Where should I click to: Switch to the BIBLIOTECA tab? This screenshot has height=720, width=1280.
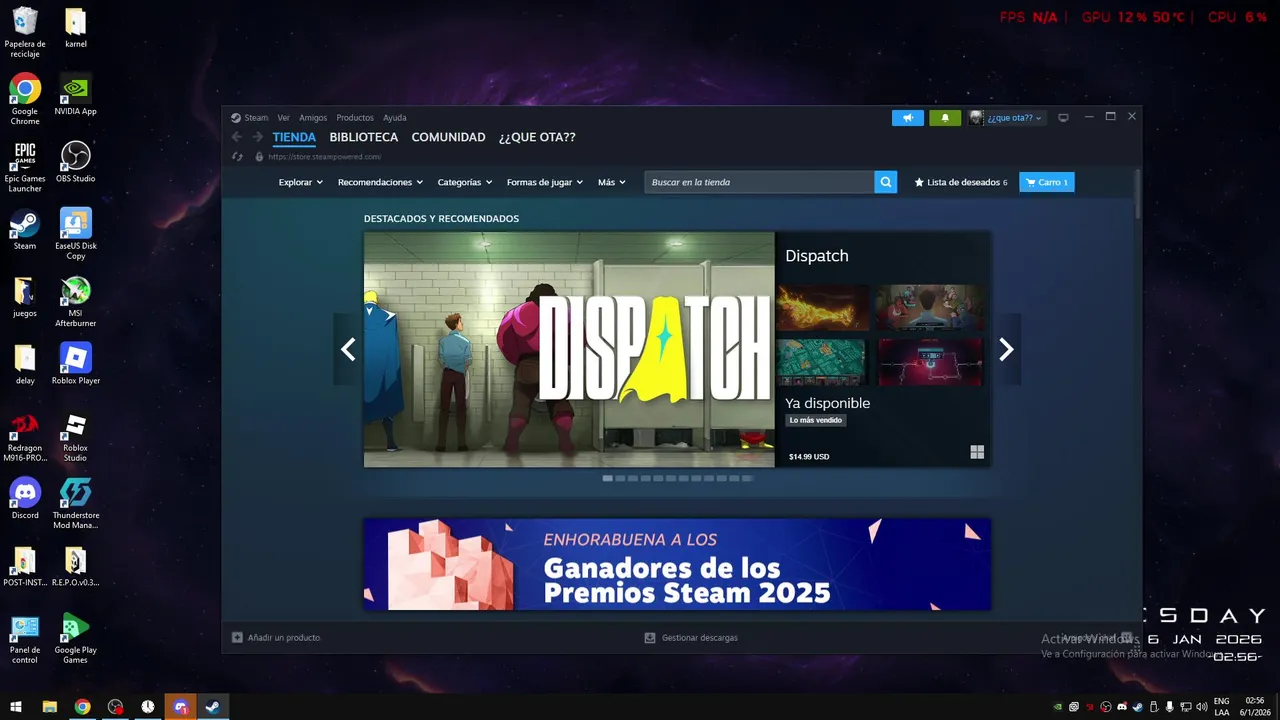[x=364, y=137]
